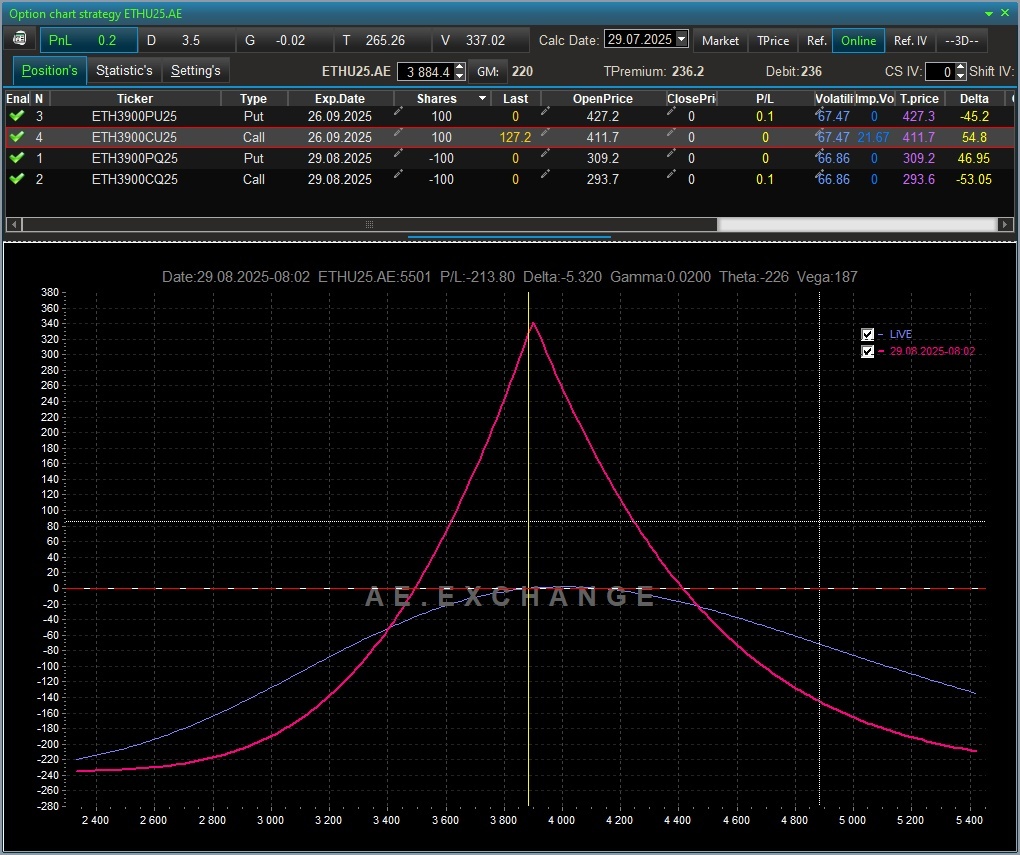Select the D delta metric button
The image size is (1020, 855).
187,40
